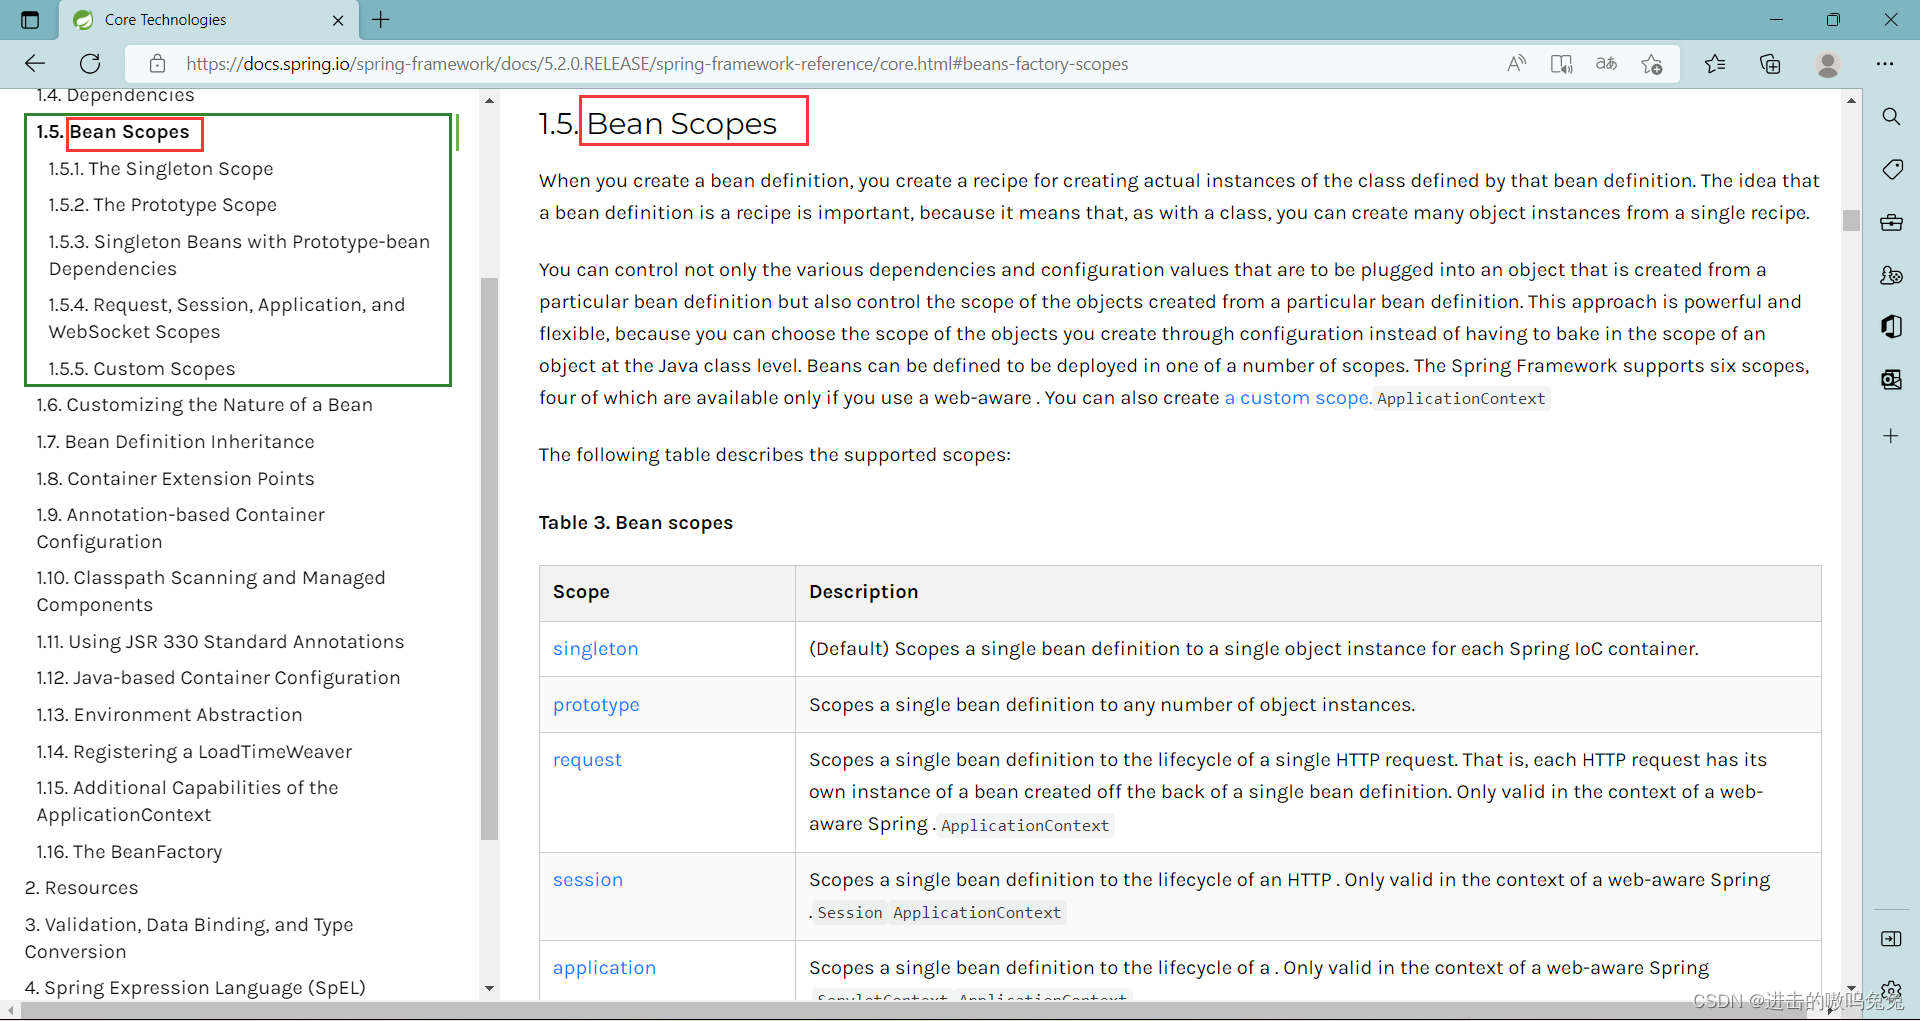Open the sidebar Tools briefcase icon
Viewport: 1920px width, 1021px height.
pos(1891,222)
